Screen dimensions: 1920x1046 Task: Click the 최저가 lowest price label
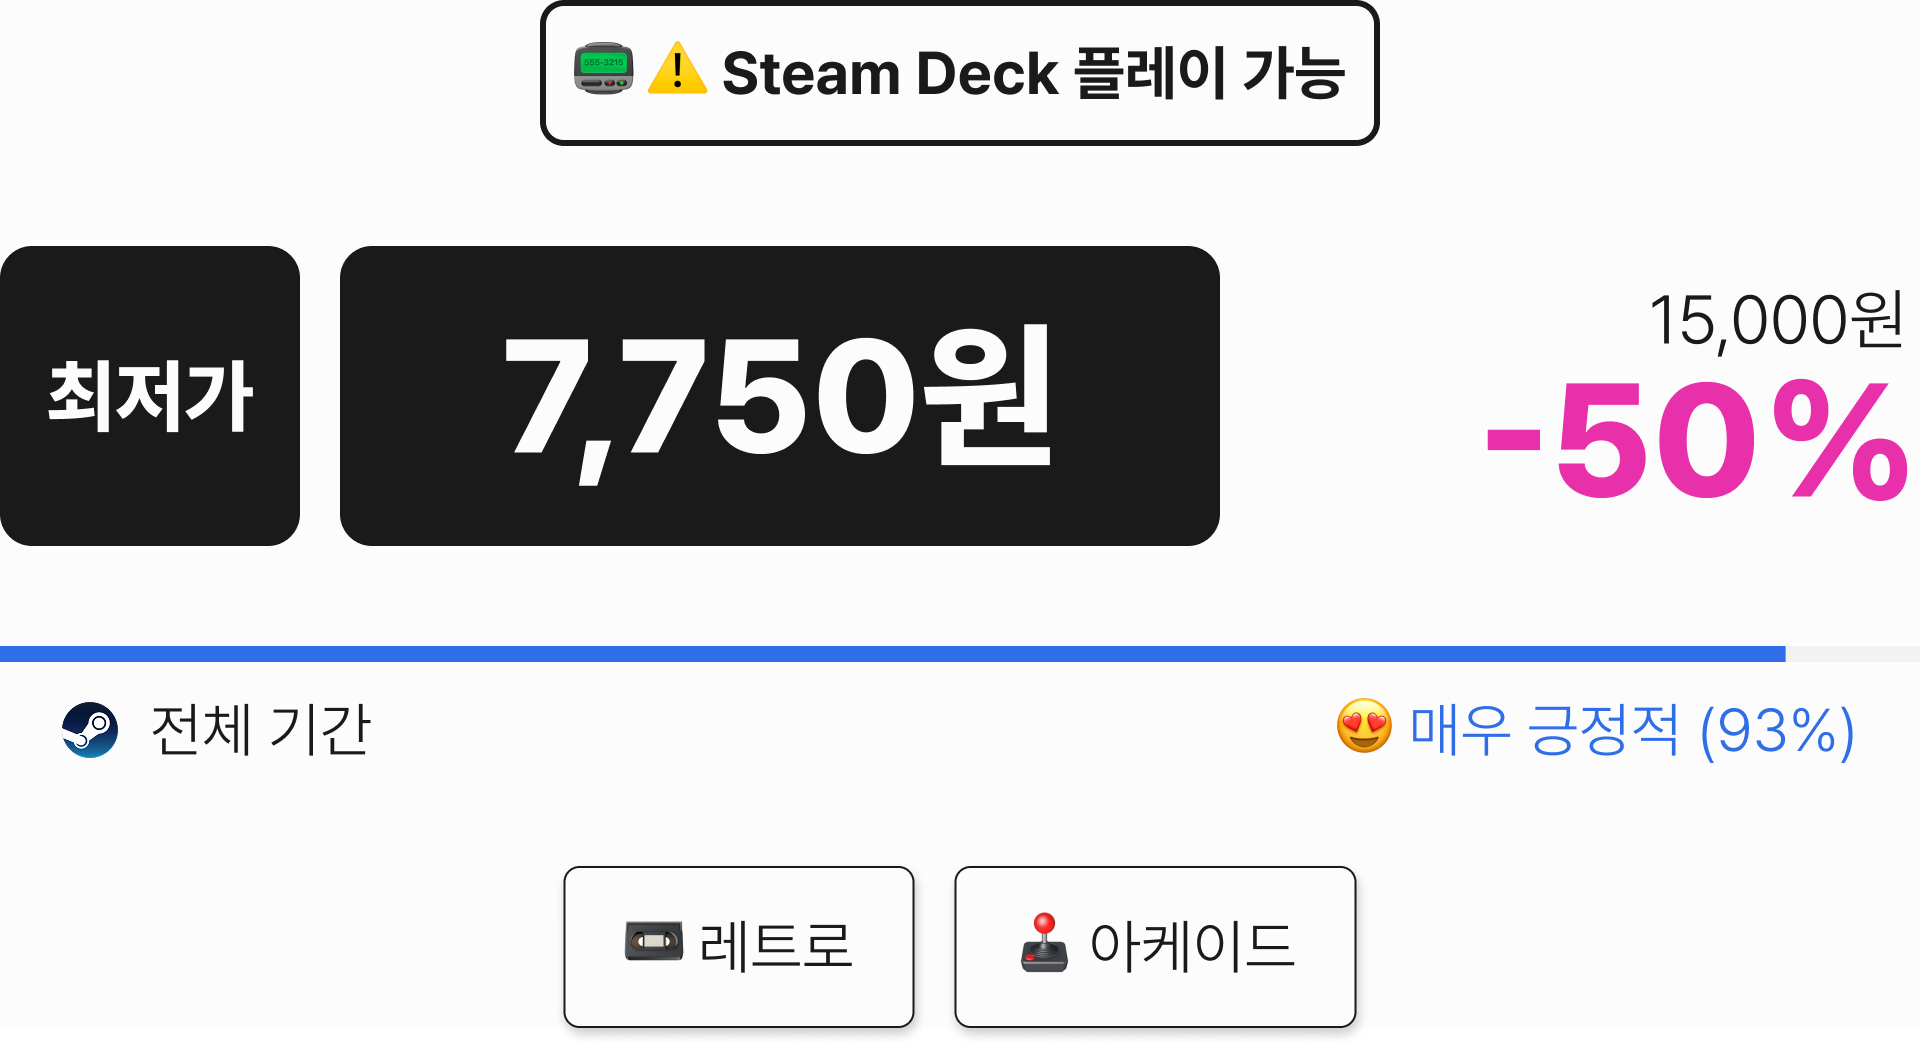150,396
